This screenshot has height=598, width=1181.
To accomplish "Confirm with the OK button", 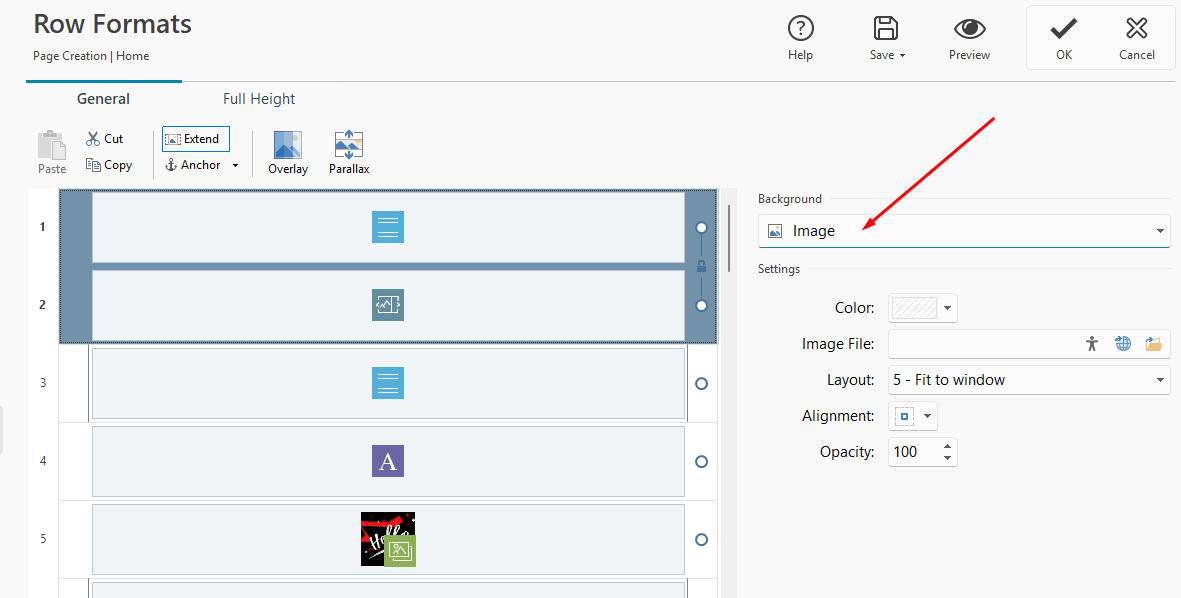I will pyautogui.click(x=1064, y=37).
